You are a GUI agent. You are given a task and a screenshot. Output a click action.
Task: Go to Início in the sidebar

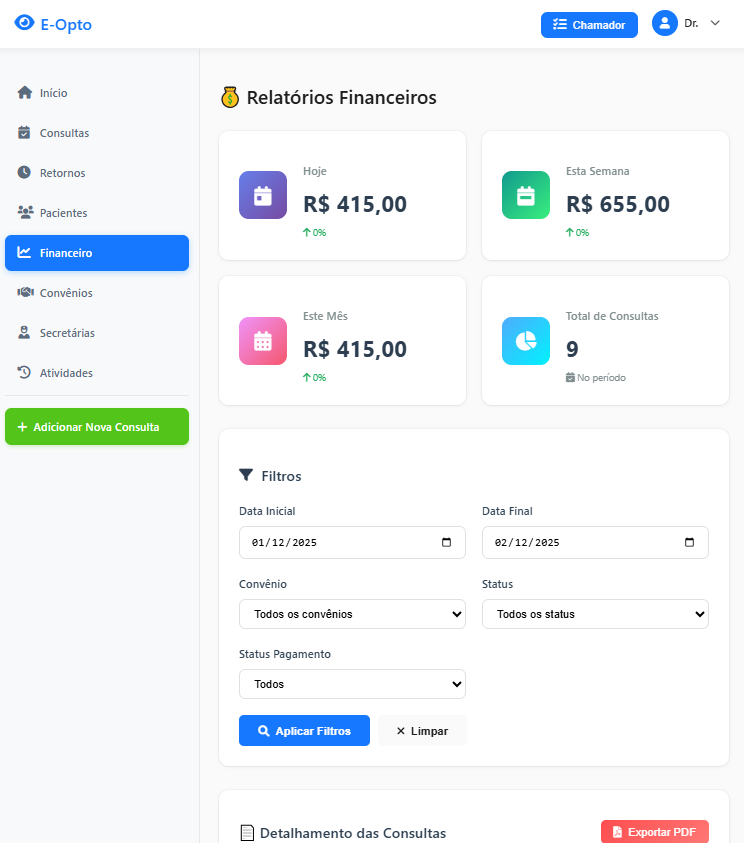pos(97,93)
